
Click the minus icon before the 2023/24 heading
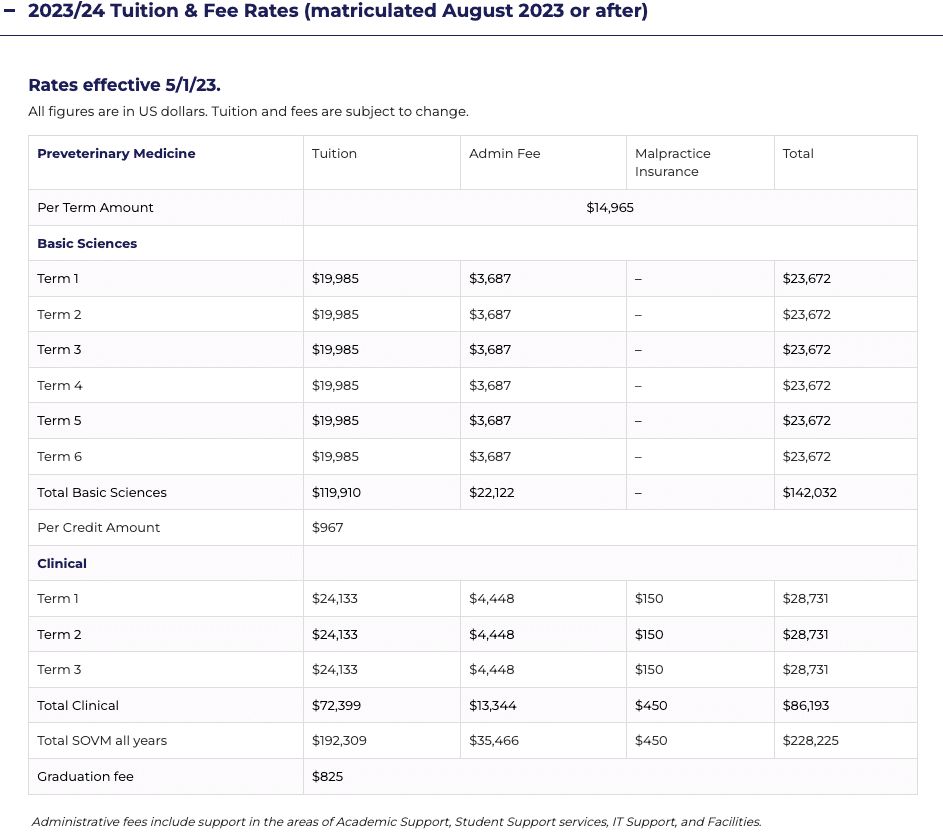point(10,12)
